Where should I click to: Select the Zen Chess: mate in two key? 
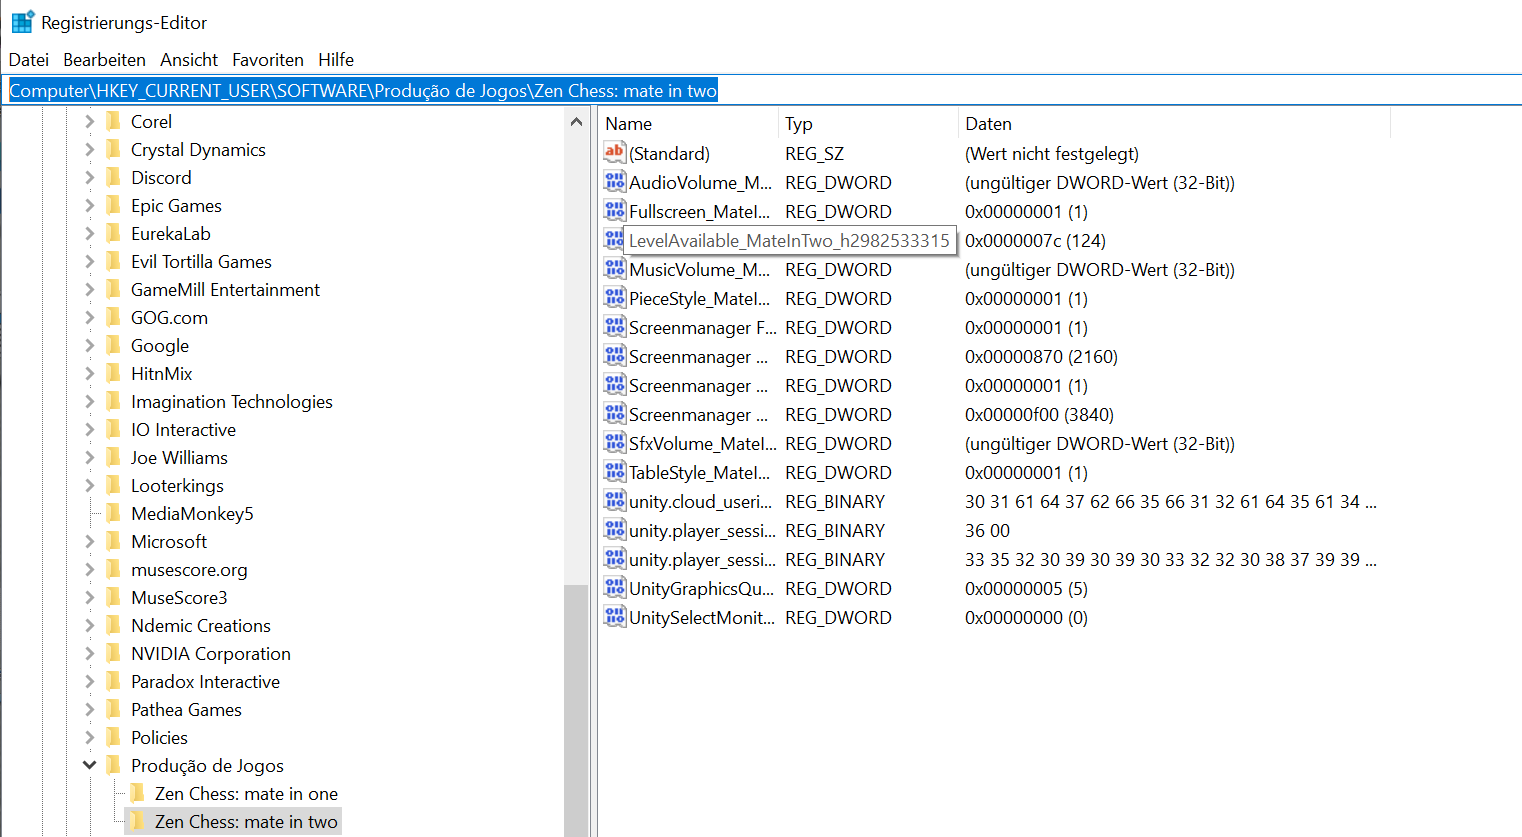[246, 822]
